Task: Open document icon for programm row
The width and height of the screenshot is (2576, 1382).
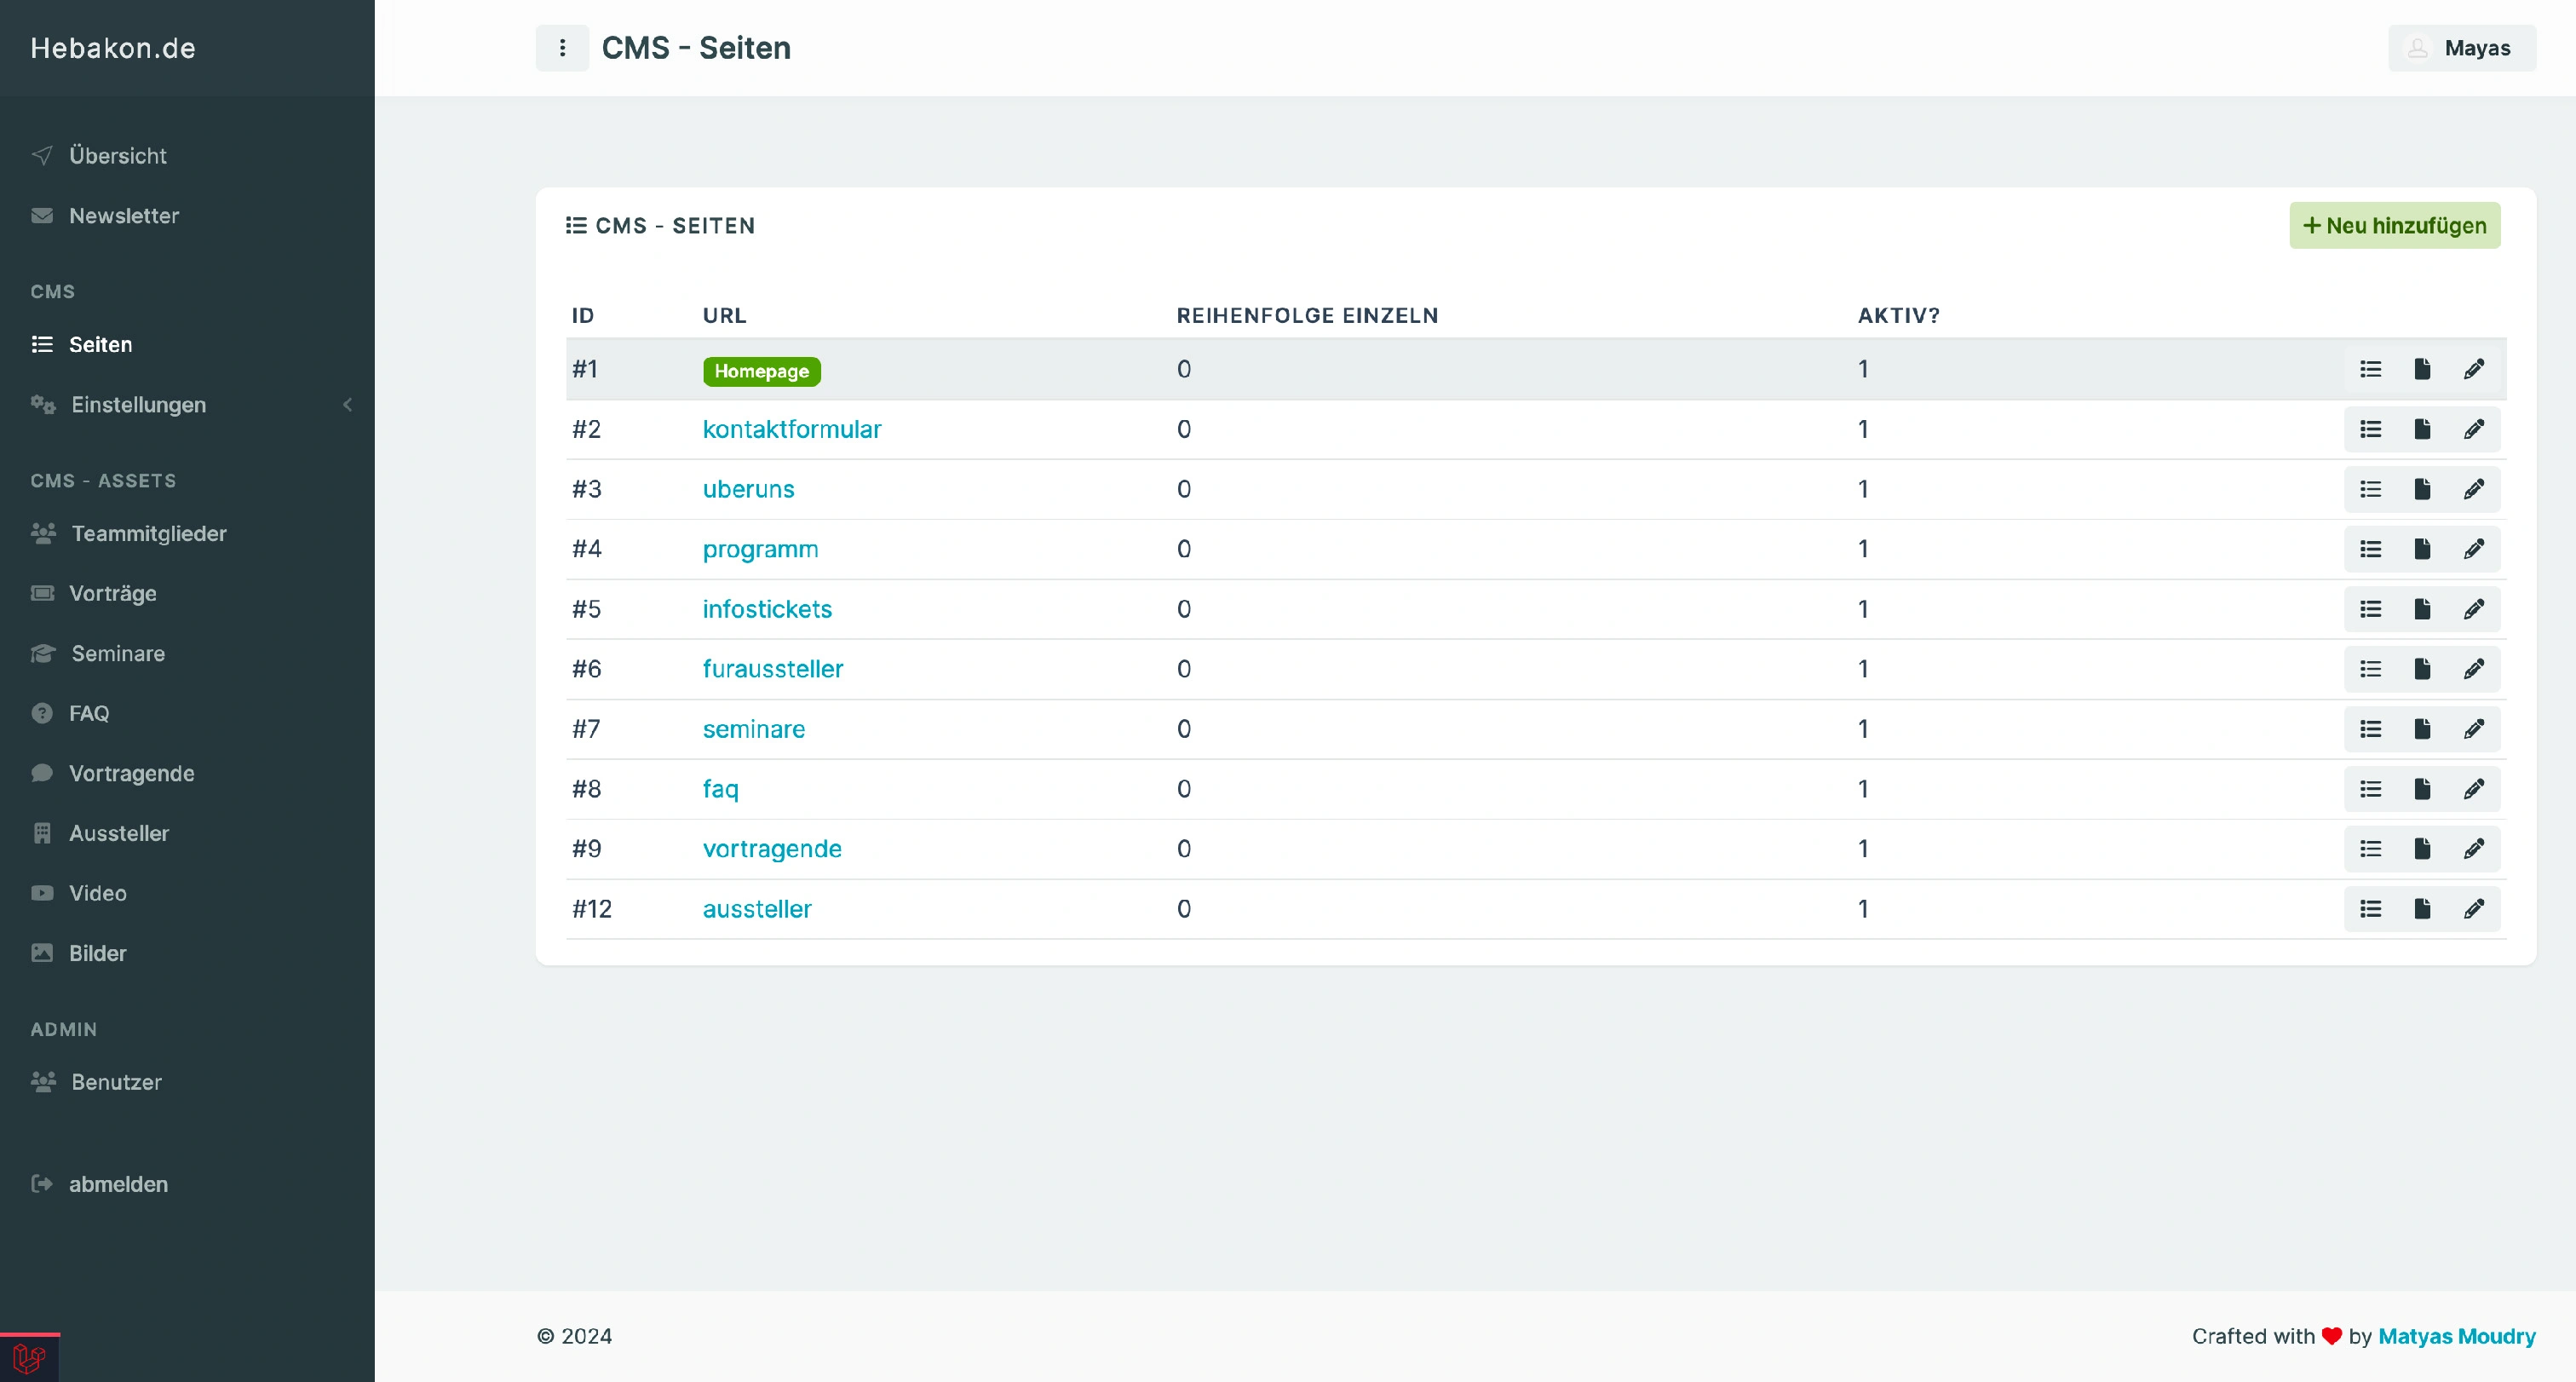Action: [x=2422, y=549]
